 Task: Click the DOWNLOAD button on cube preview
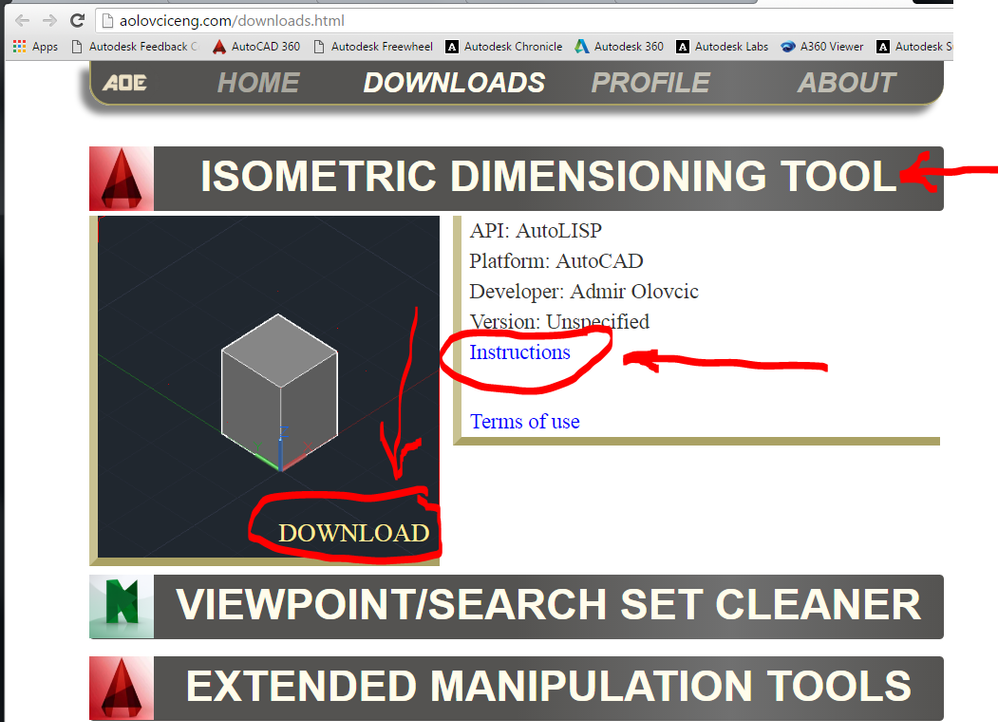pyautogui.click(x=354, y=534)
